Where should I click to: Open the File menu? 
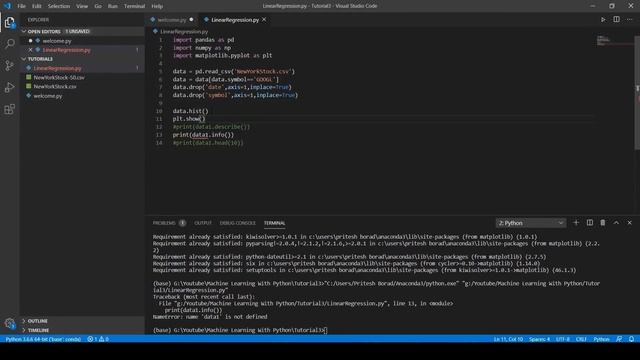(22, 6)
